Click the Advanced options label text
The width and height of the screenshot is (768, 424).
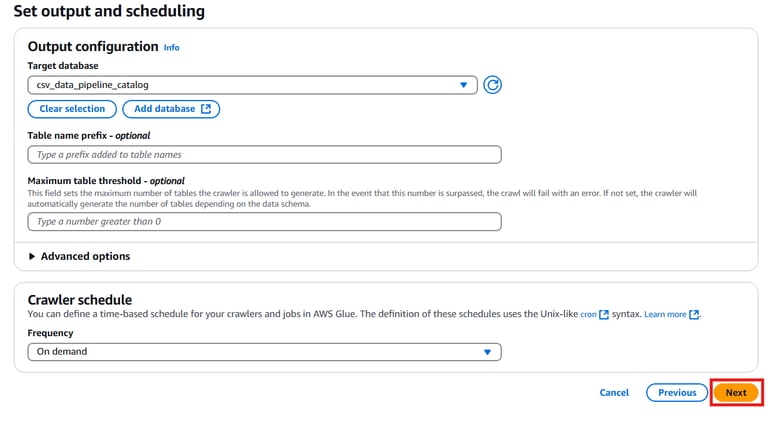[85, 257]
